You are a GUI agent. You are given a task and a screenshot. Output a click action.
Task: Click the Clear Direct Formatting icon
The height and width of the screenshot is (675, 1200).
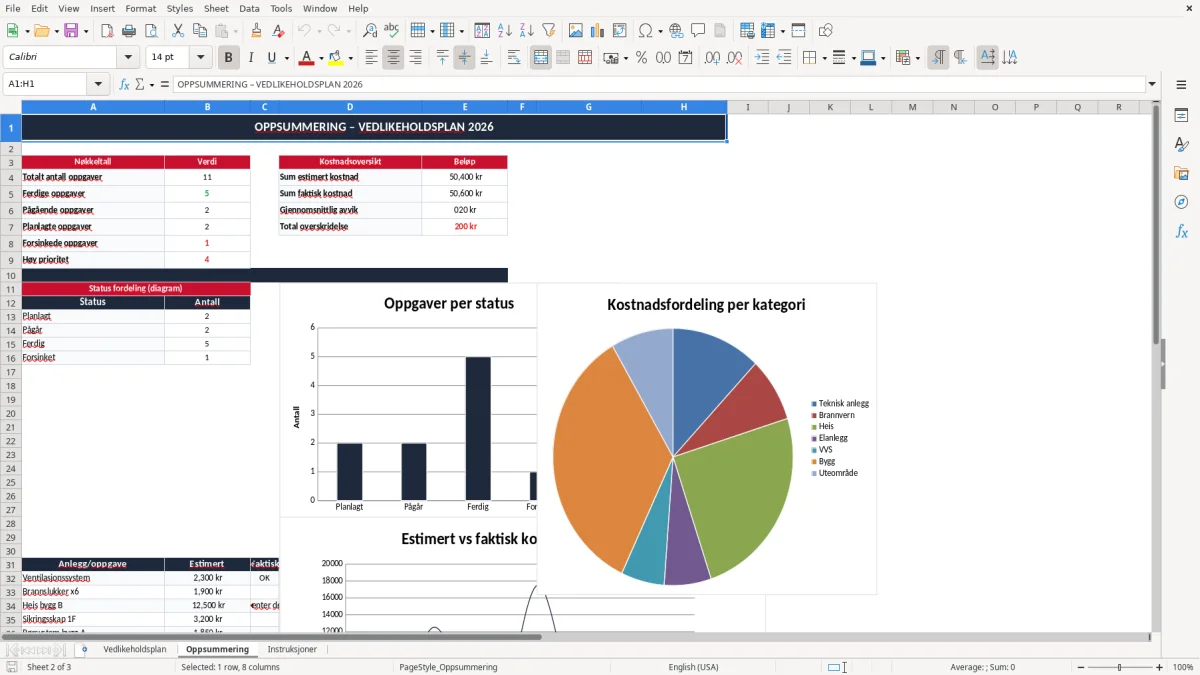click(279, 31)
